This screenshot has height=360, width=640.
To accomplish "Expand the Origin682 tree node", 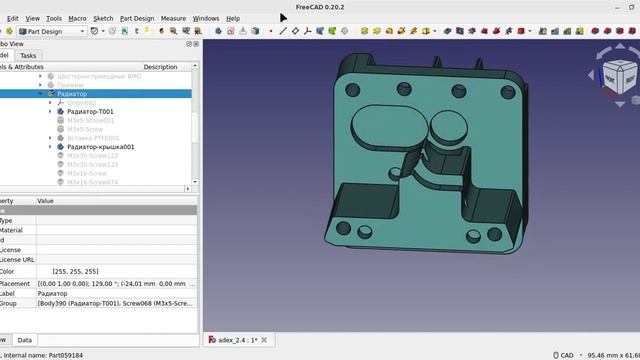I will pos(50,102).
